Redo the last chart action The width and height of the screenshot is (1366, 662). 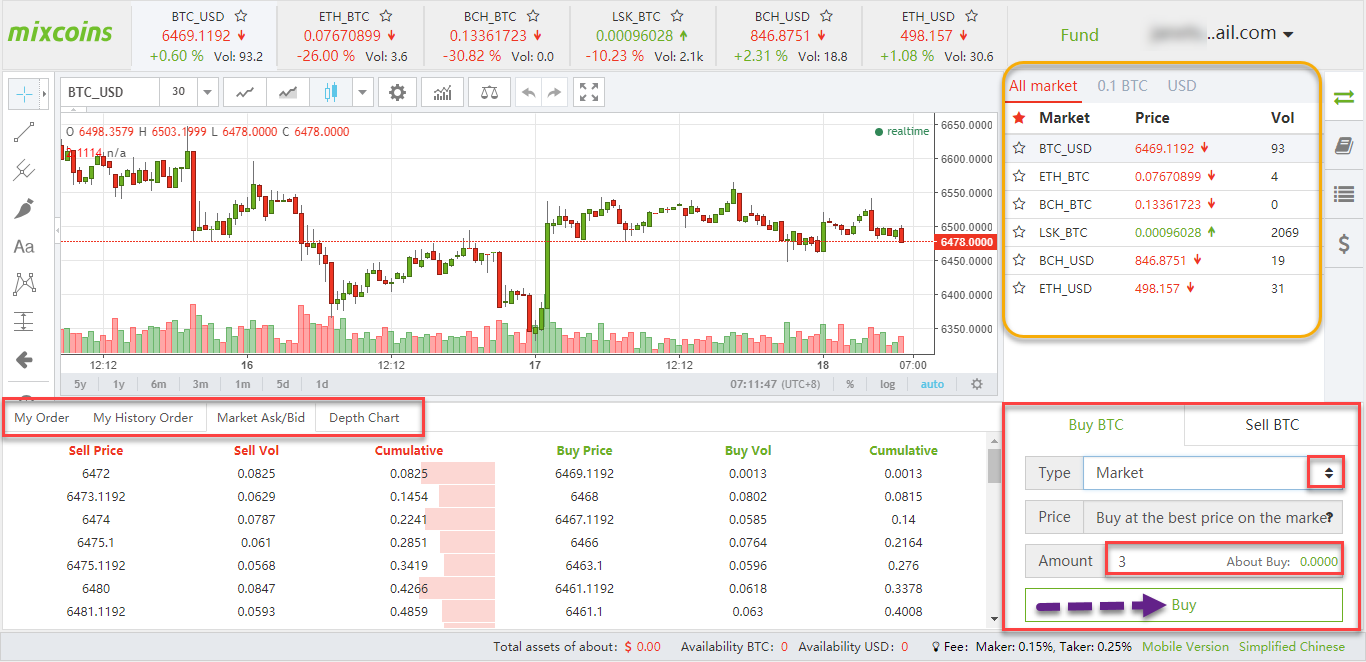555,93
